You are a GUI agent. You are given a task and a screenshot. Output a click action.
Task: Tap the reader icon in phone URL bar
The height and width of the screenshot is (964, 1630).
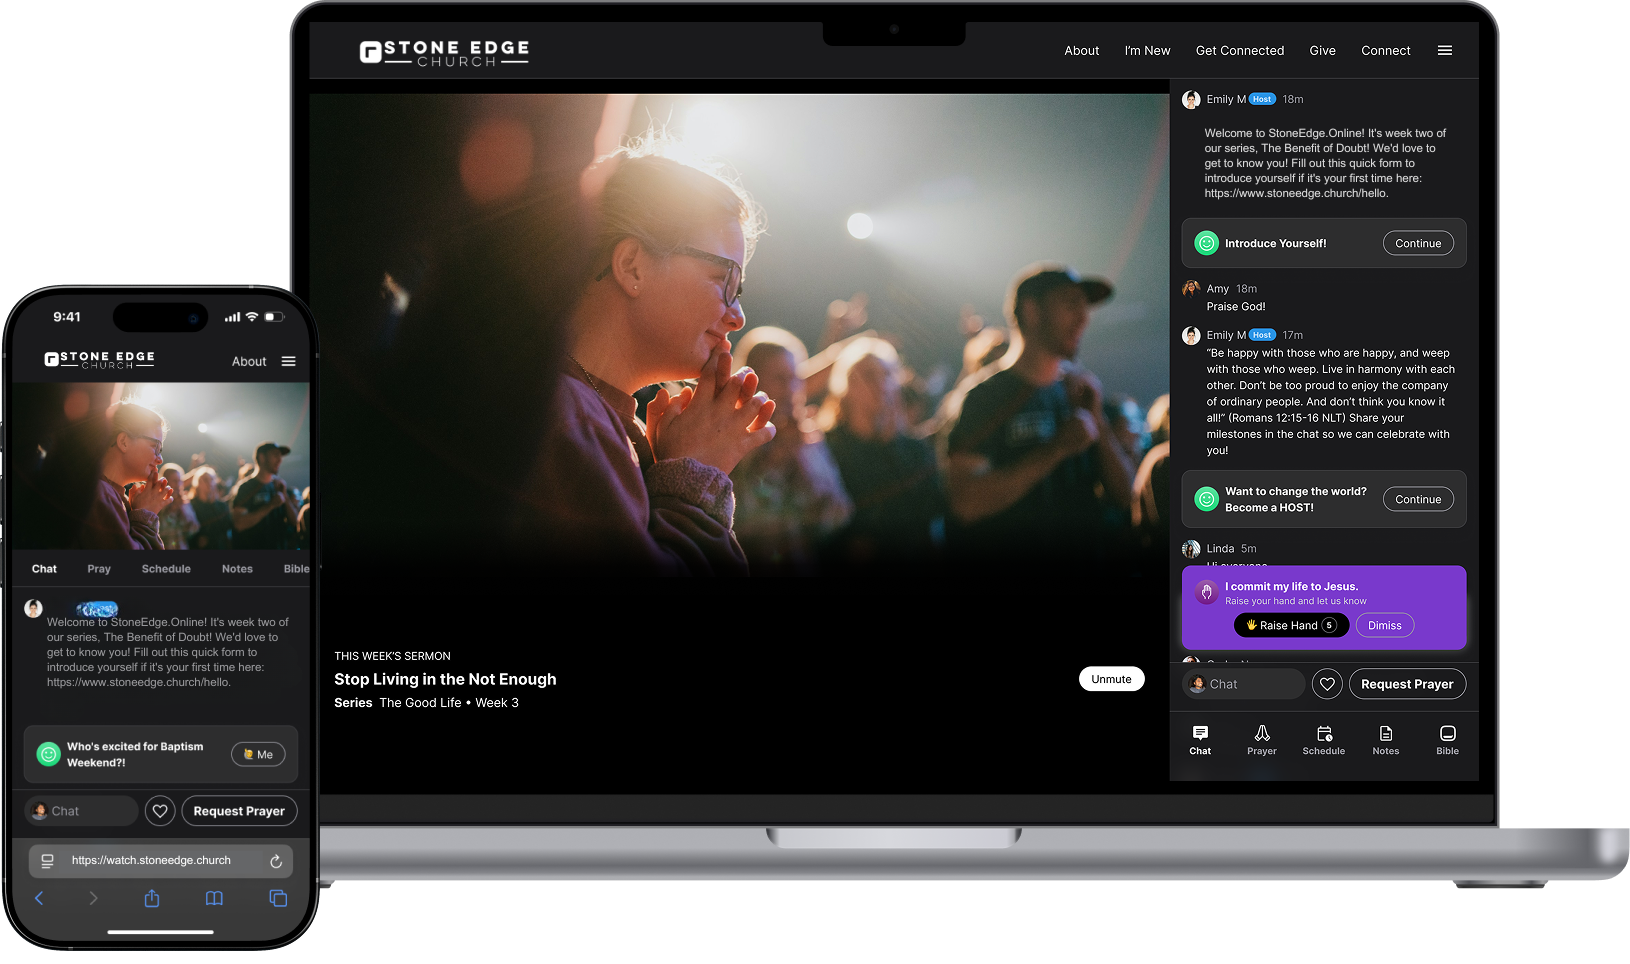point(47,860)
